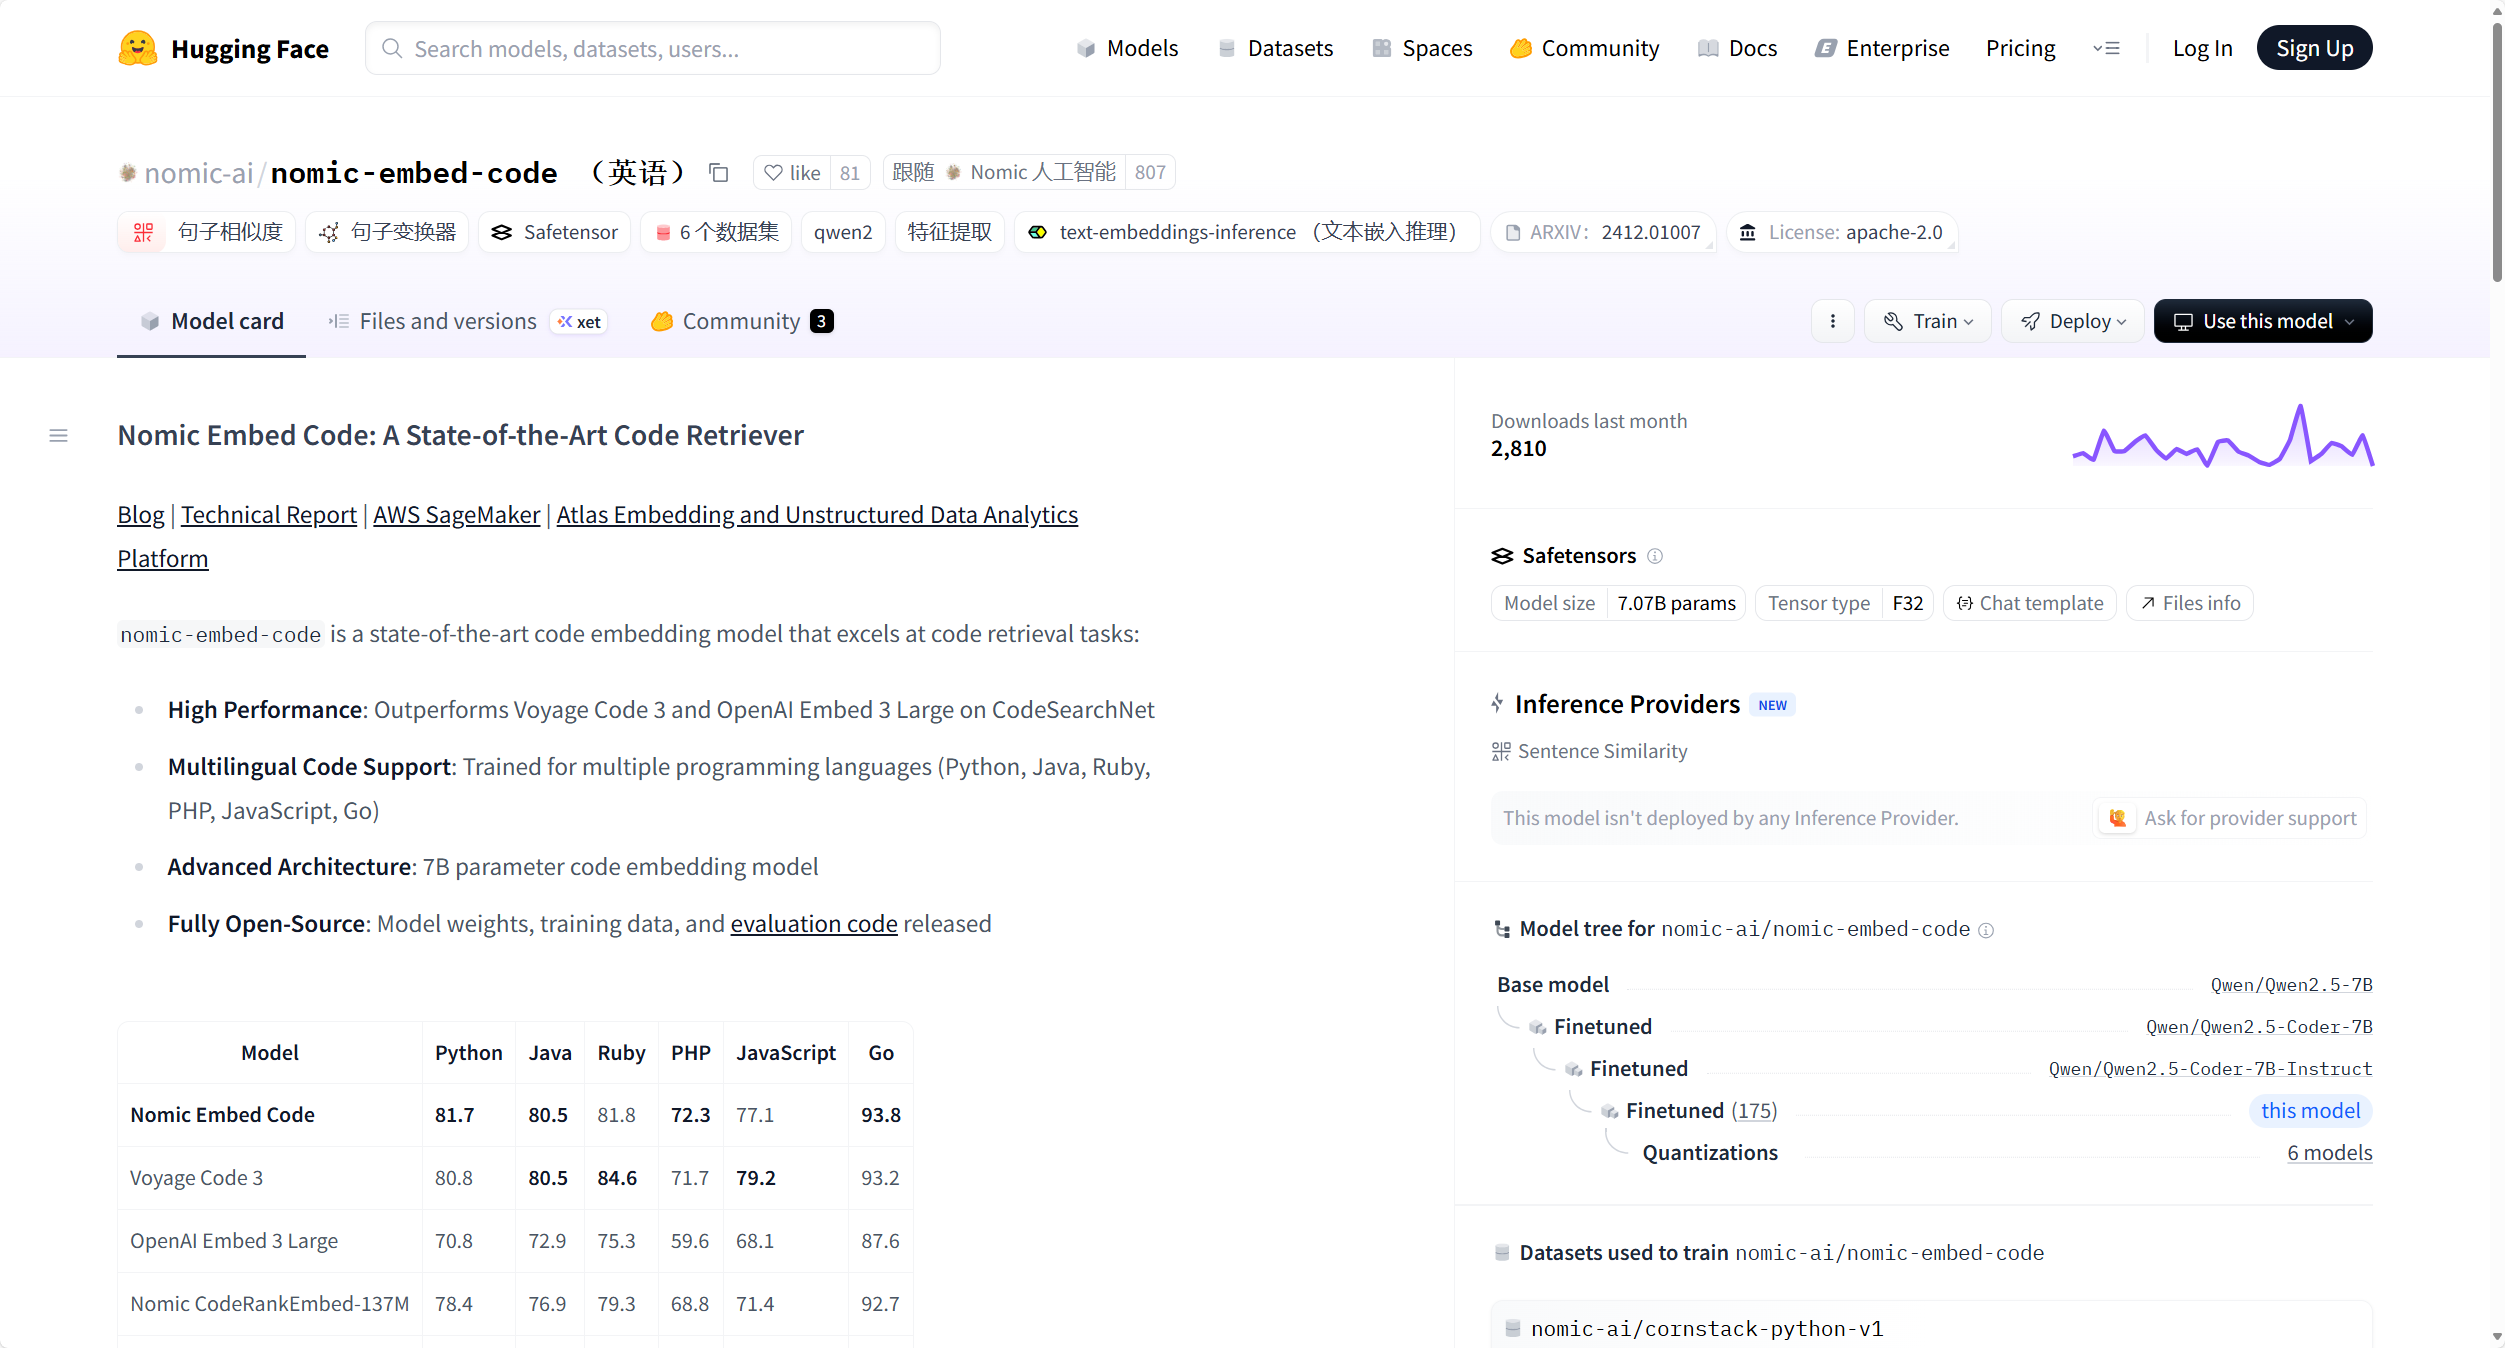2505x1348 pixels.
Task: Click the nomic-ai owner name in the title
Action: 199,173
